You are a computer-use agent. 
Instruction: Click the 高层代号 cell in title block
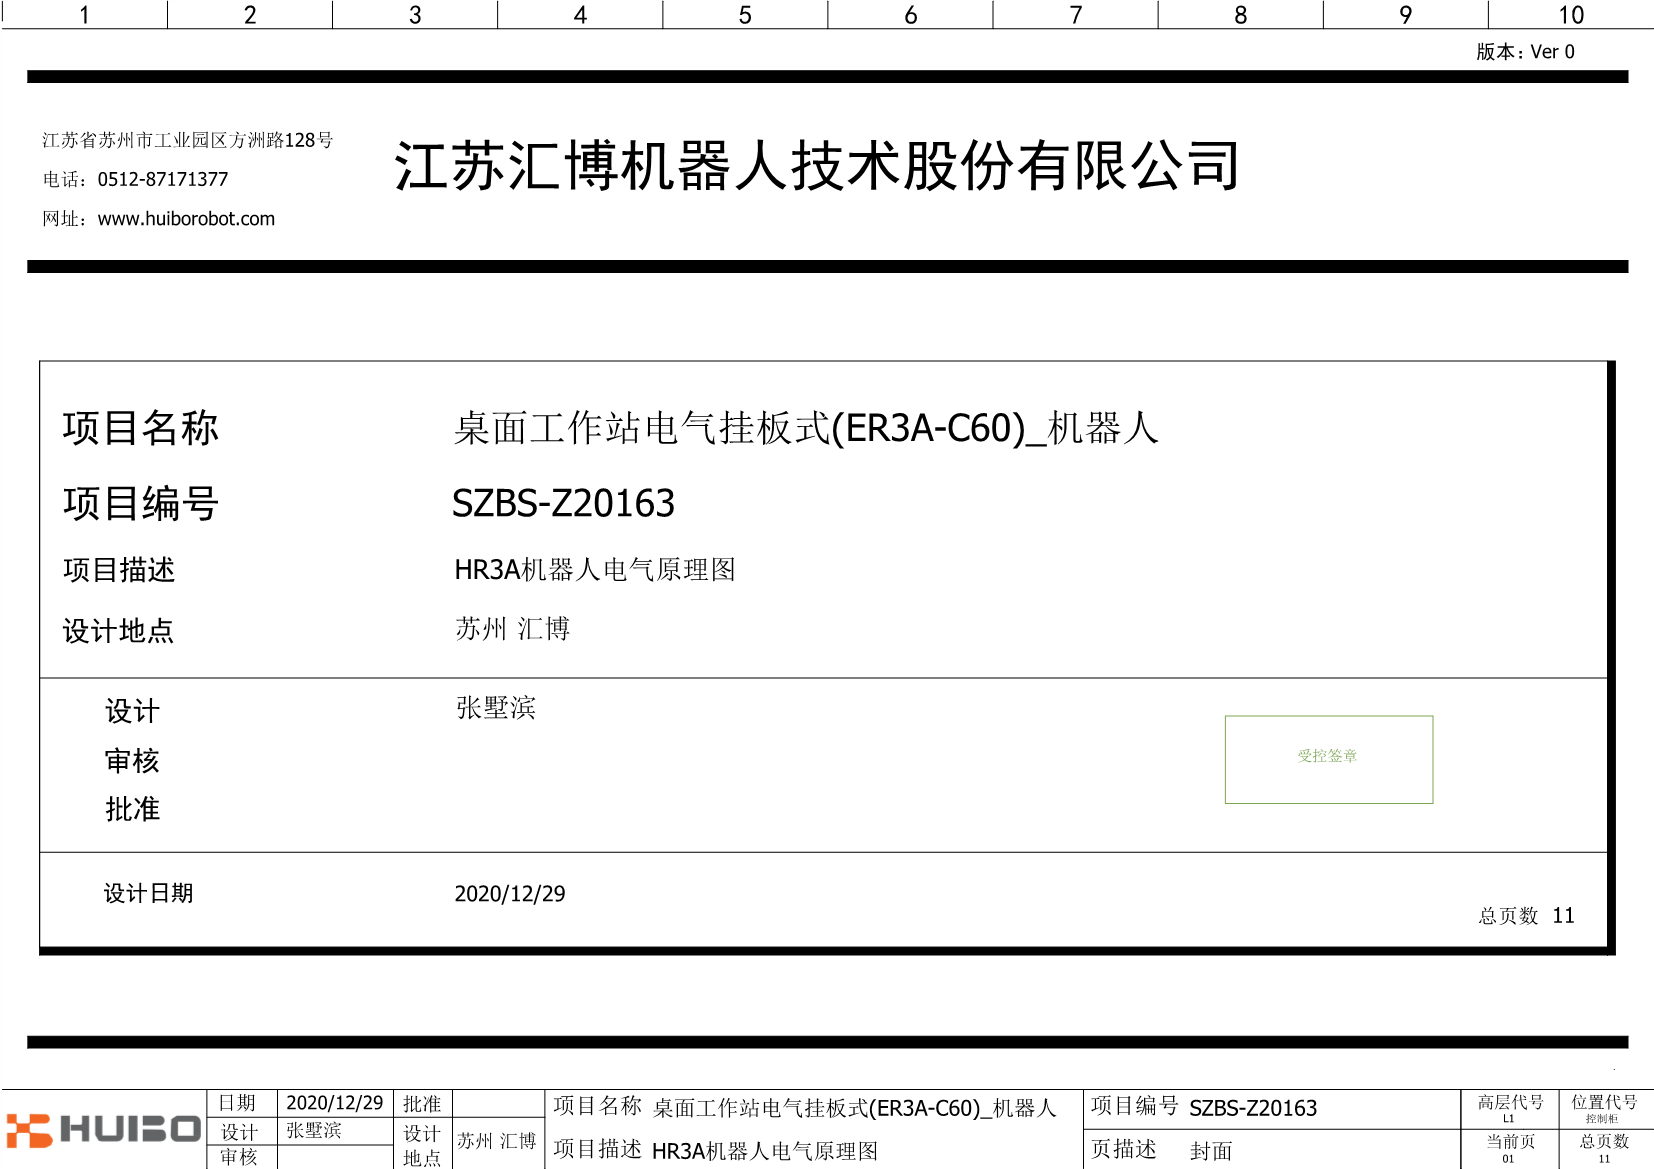(1510, 1108)
